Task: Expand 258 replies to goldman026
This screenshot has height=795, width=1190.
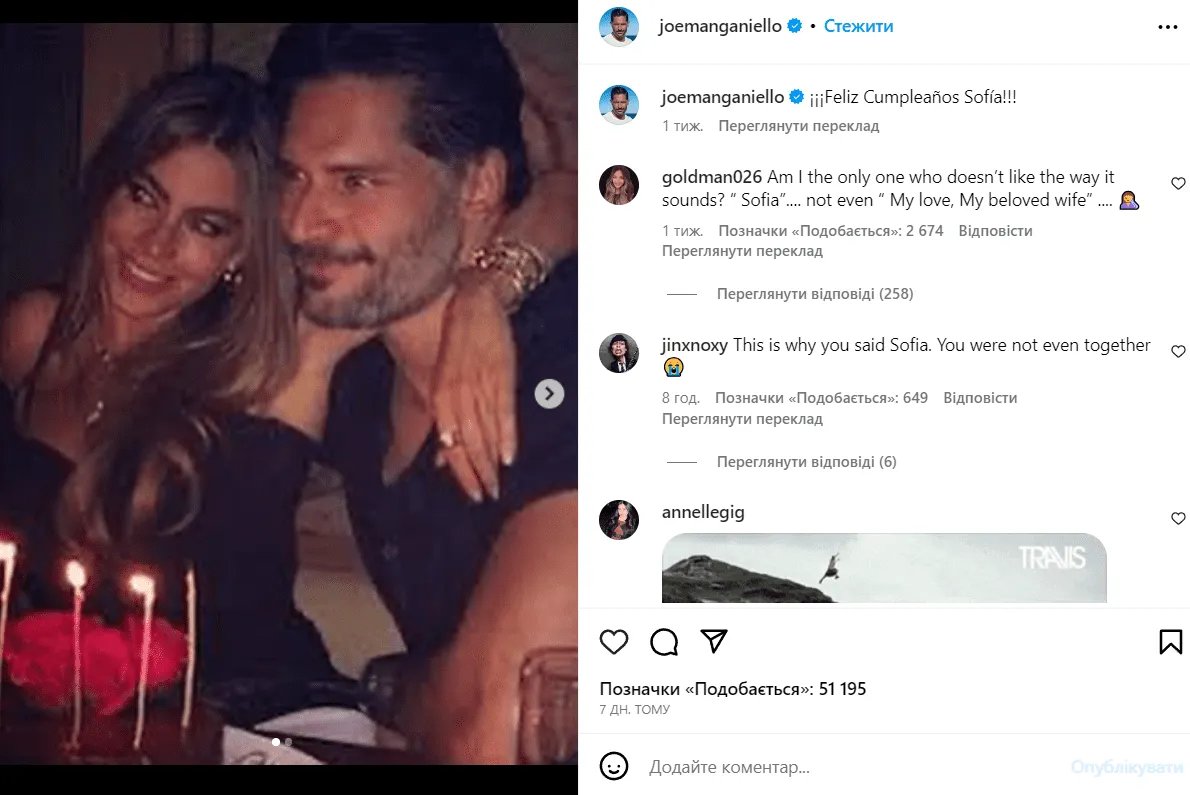Action: click(814, 294)
